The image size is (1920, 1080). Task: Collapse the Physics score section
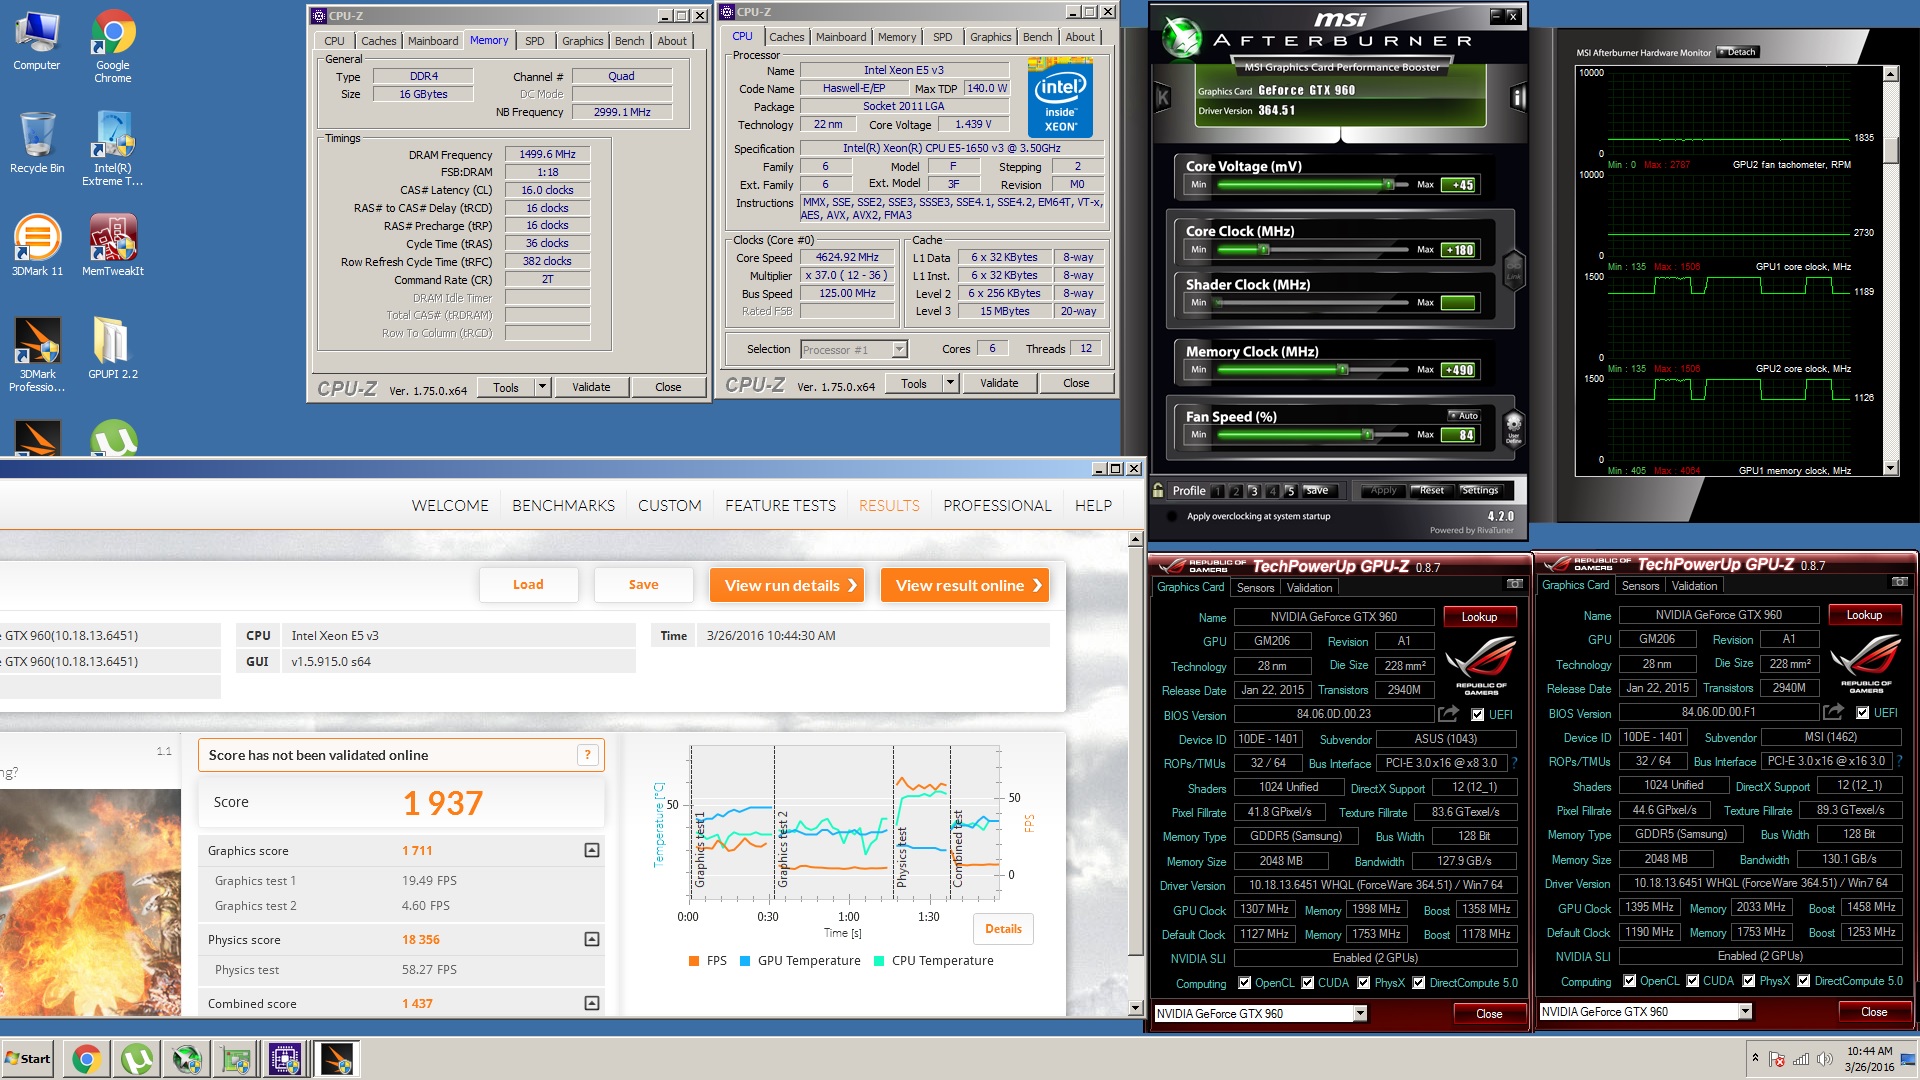click(592, 939)
